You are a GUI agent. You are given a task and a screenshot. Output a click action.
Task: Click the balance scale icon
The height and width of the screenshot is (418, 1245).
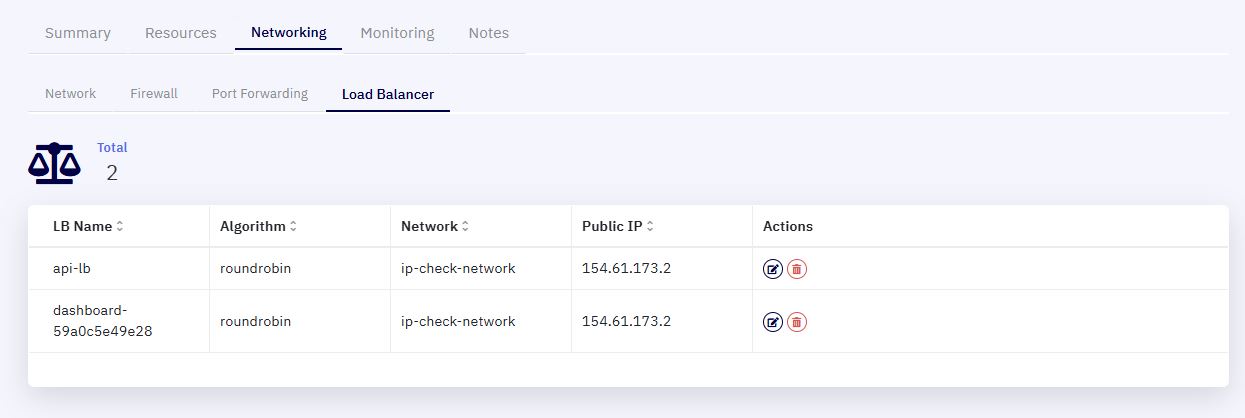point(54,163)
